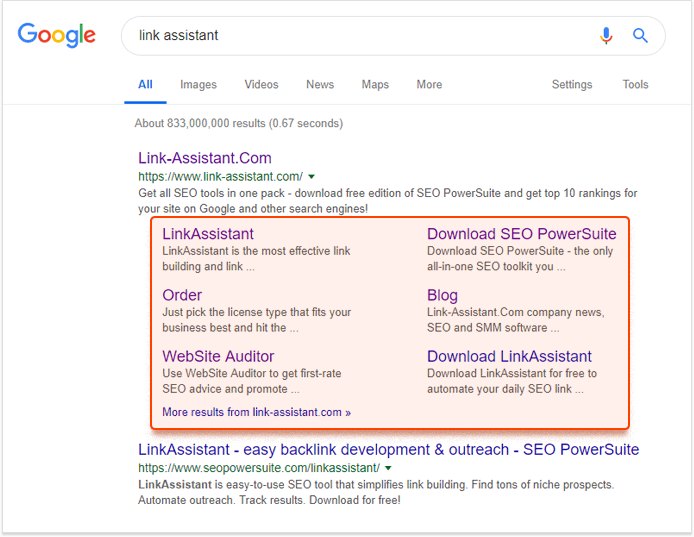
Task: Open the Download SEO PowerSuite sitelink
Action: (x=521, y=234)
